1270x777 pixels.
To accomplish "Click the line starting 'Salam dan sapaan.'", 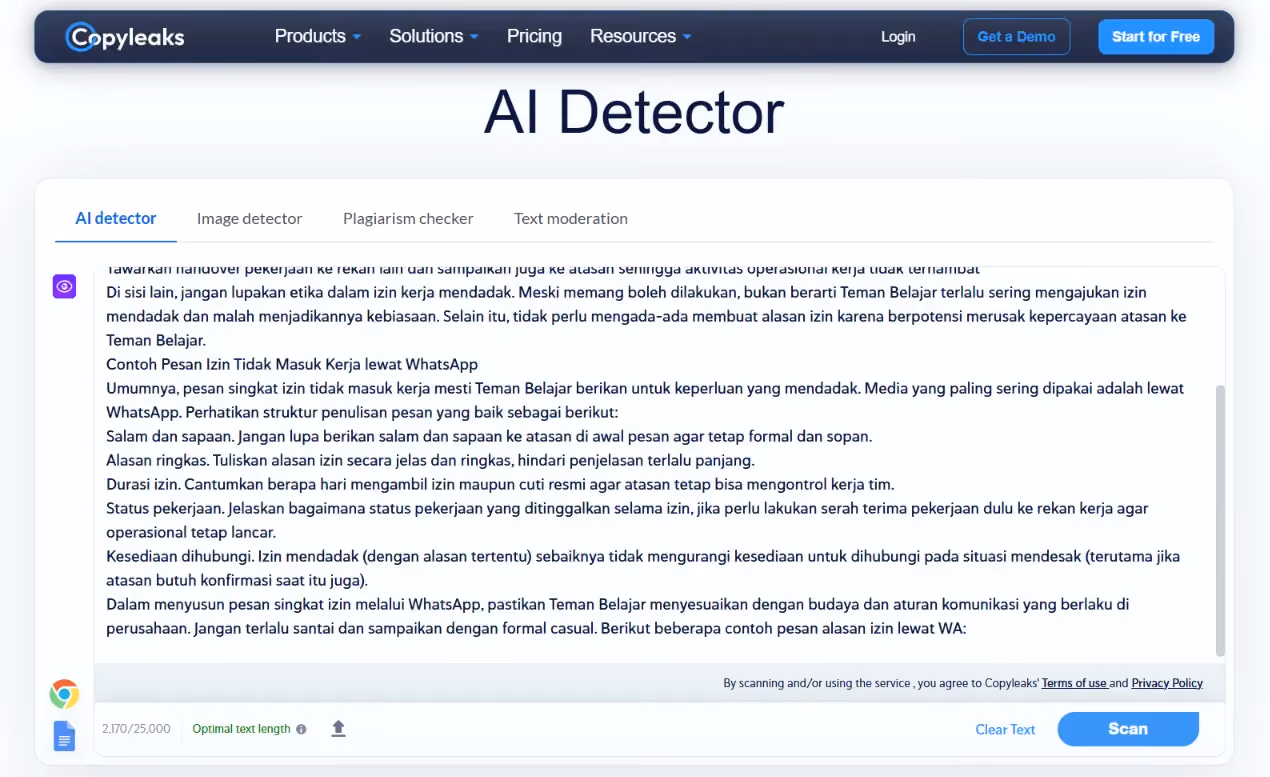I will [489, 437].
